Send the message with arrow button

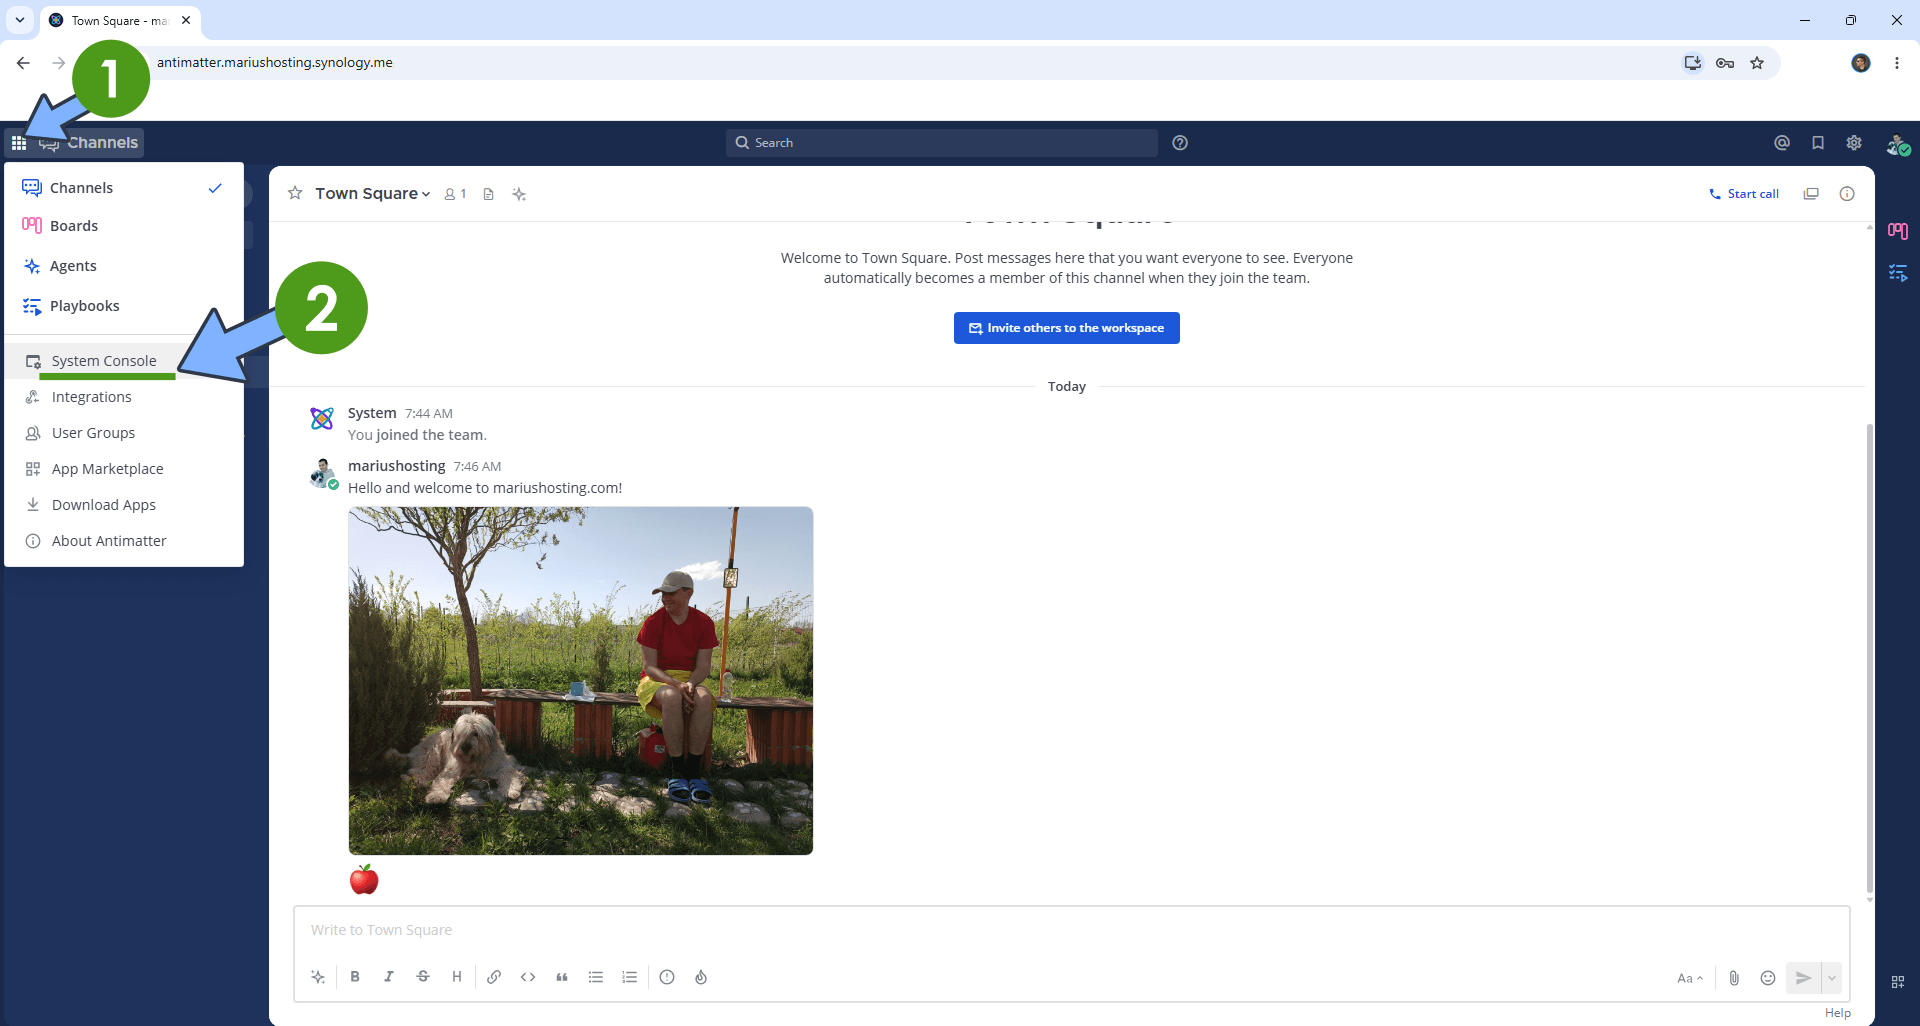pos(1803,978)
